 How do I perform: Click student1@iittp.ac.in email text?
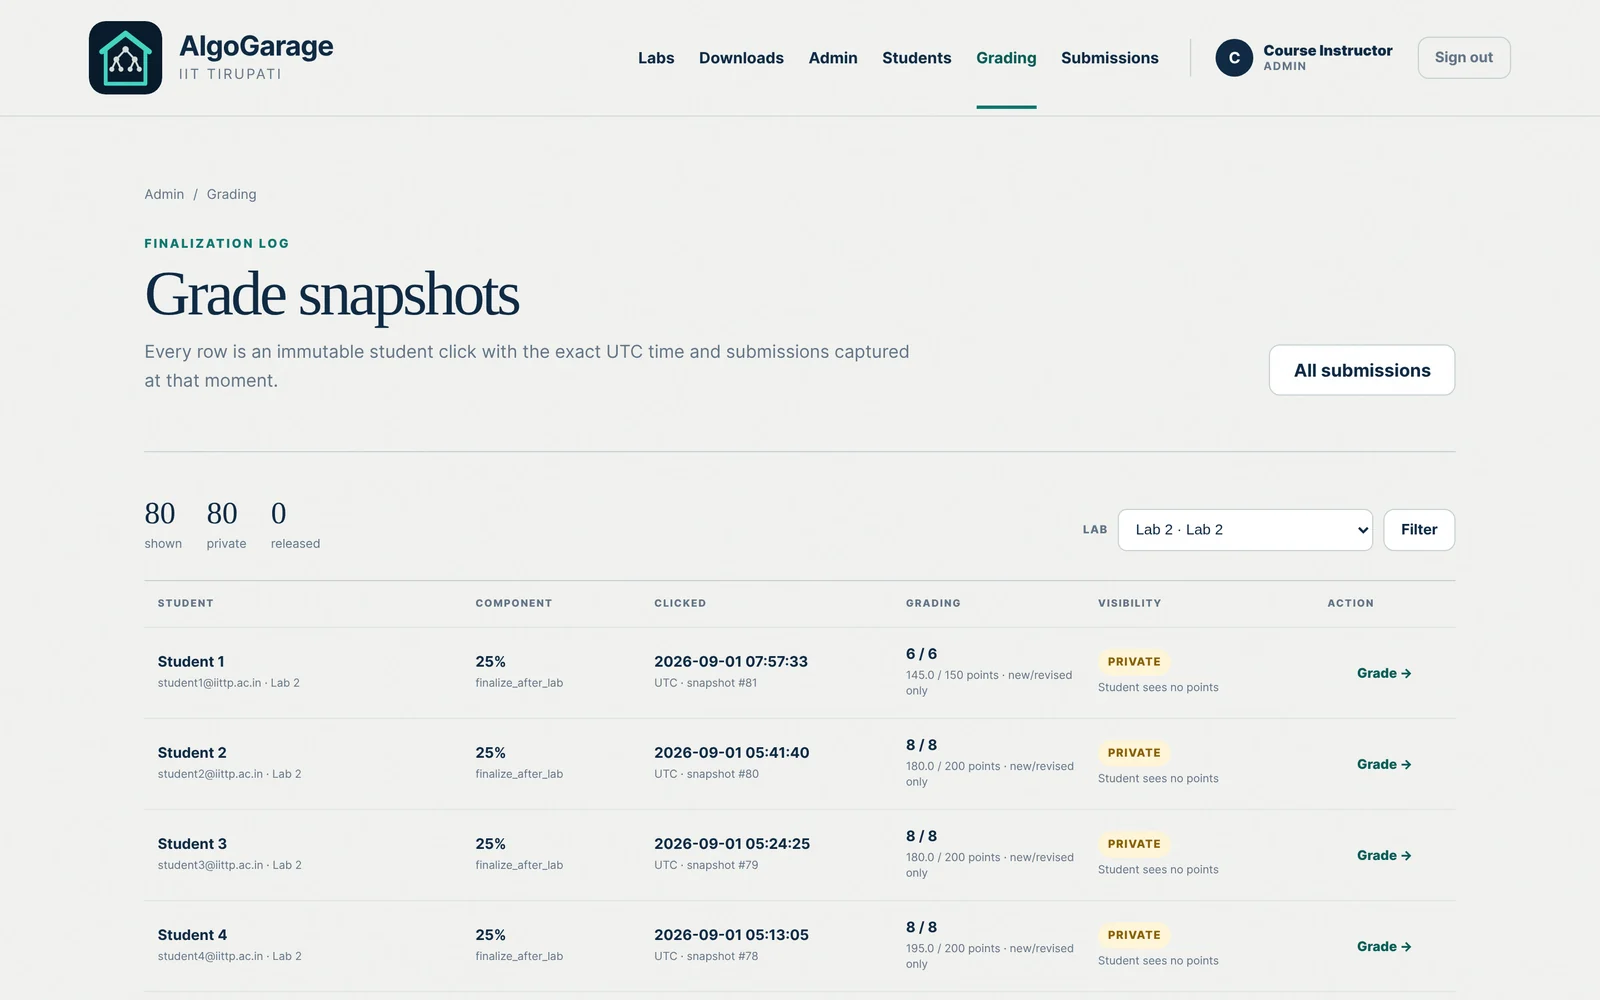[209, 683]
